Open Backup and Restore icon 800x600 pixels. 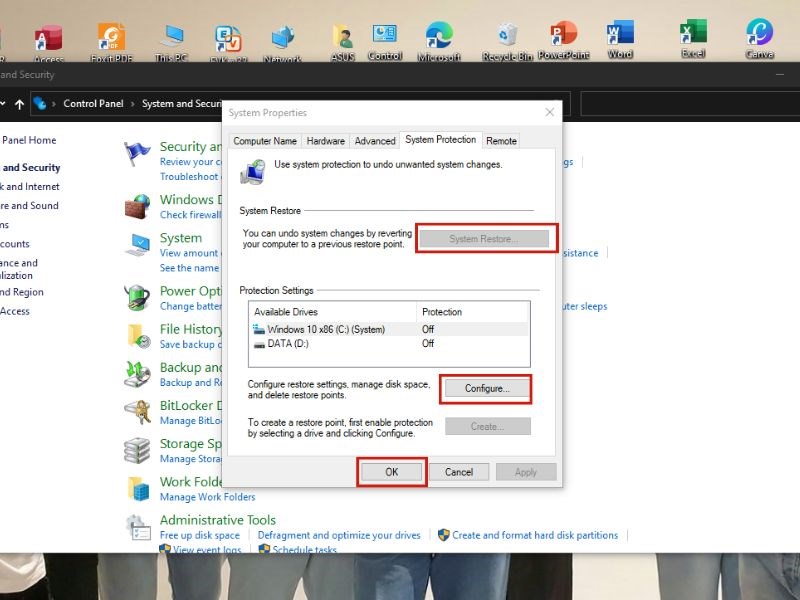[136, 374]
